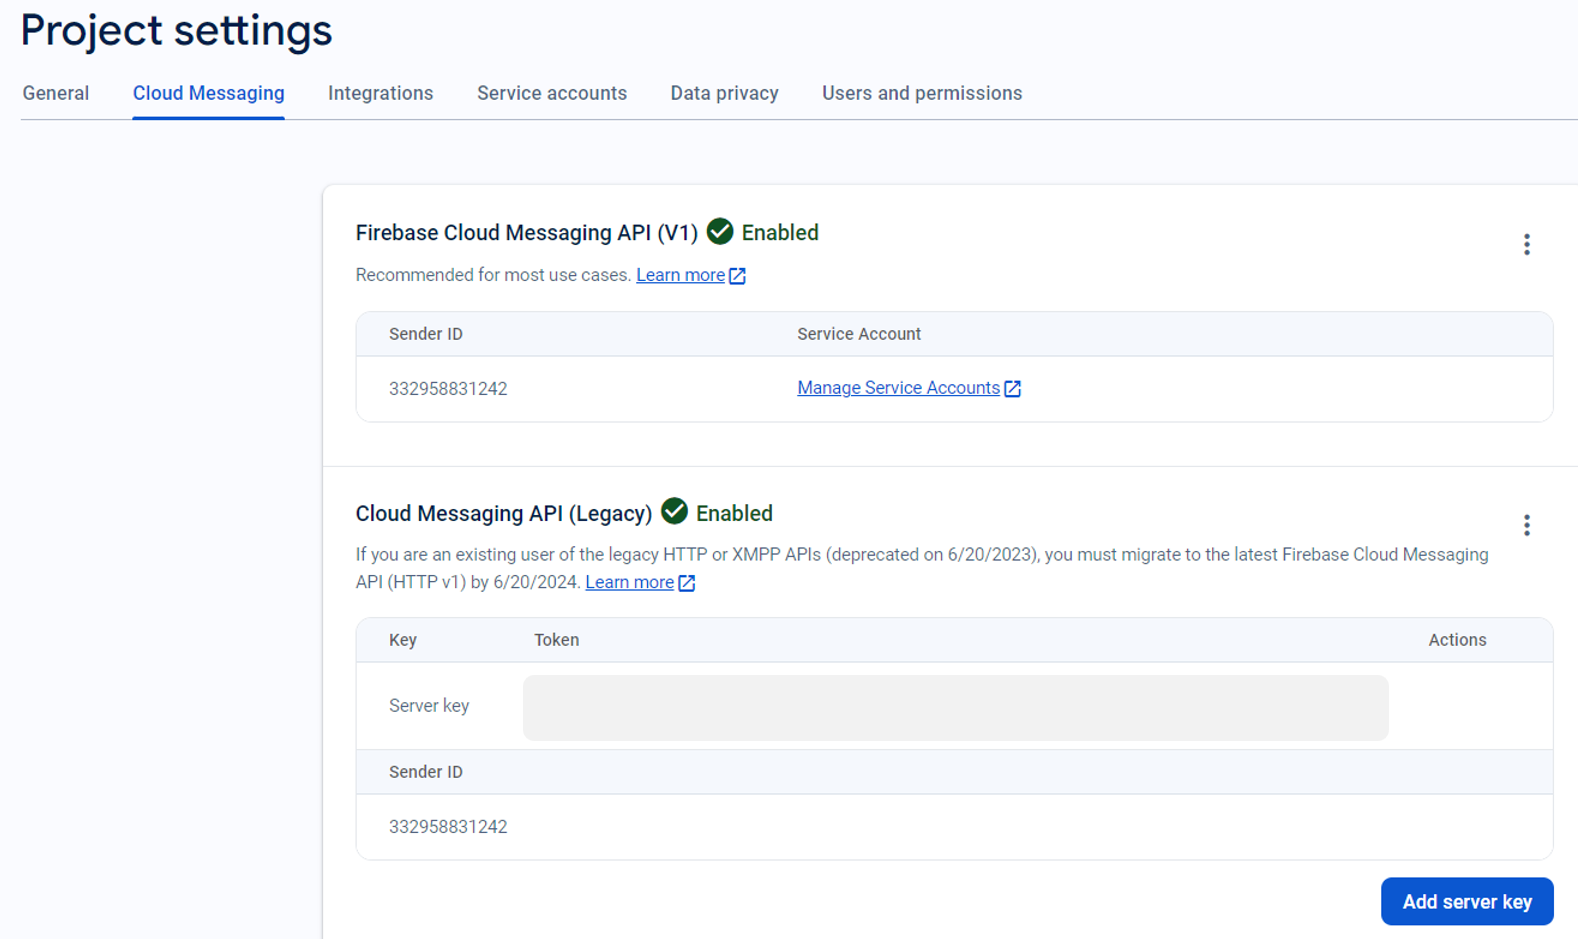Select the Cloud Messaging tab
The image size is (1578, 939).
pyautogui.click(x=208, y=93)
